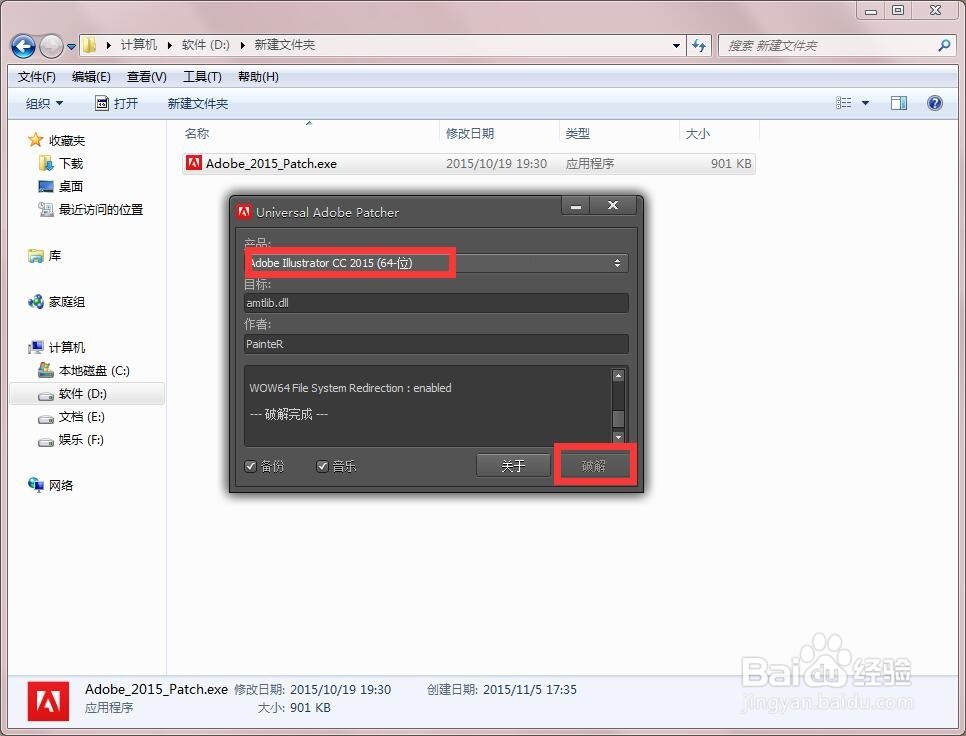Click the 关于 button in the patcher
The height and width of the screenshot is (736, 966).
tap(513, 466)
